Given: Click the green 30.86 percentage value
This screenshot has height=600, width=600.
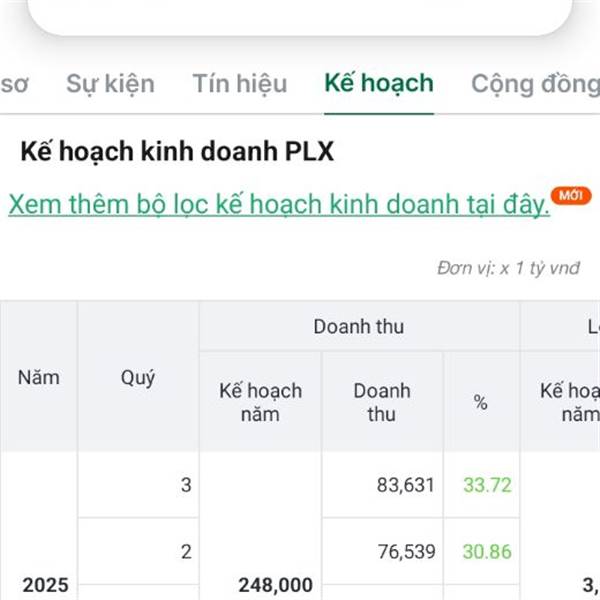Looking at the screenshot, I should (x=487, y=551).
